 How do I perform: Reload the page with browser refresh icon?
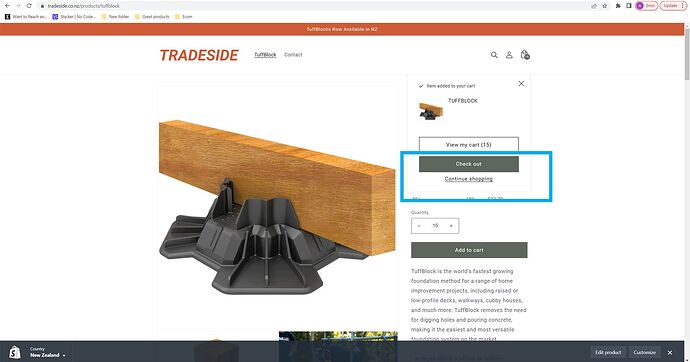29,6
